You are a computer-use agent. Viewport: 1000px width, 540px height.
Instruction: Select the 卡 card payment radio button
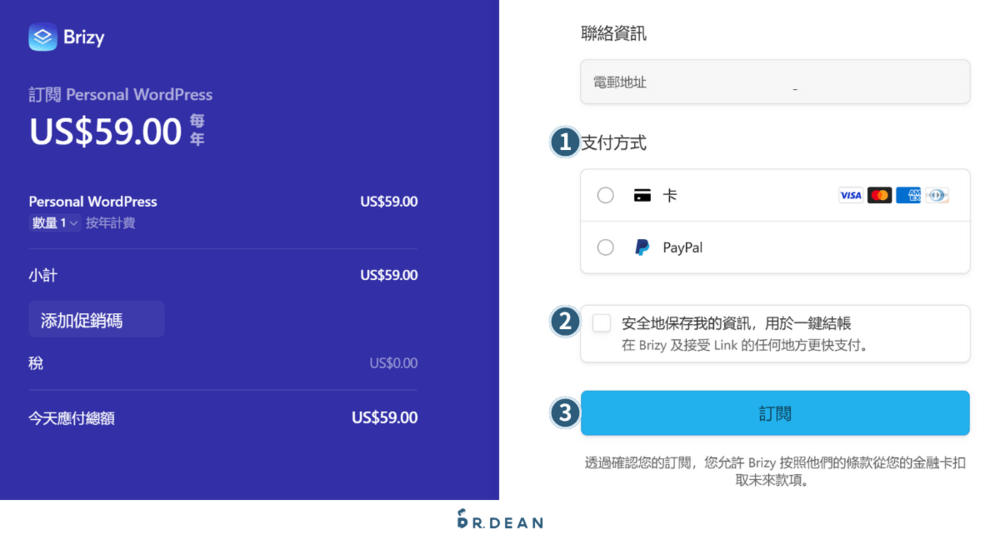click(605, 195)
